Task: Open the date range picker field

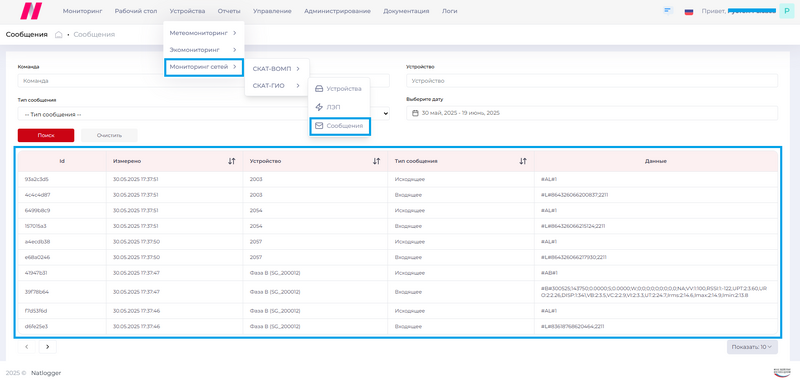Action: tap(592, 113)
